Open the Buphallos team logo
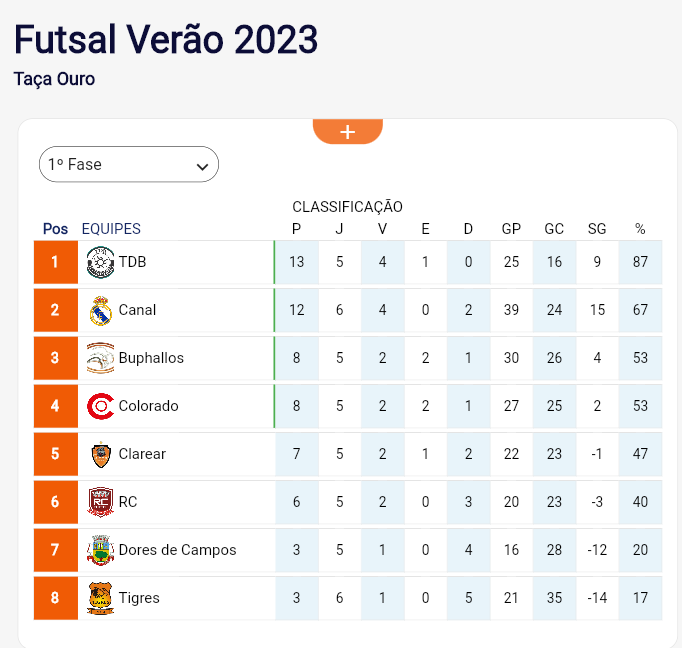Viewport: 682px width, 648px height. 100,358
